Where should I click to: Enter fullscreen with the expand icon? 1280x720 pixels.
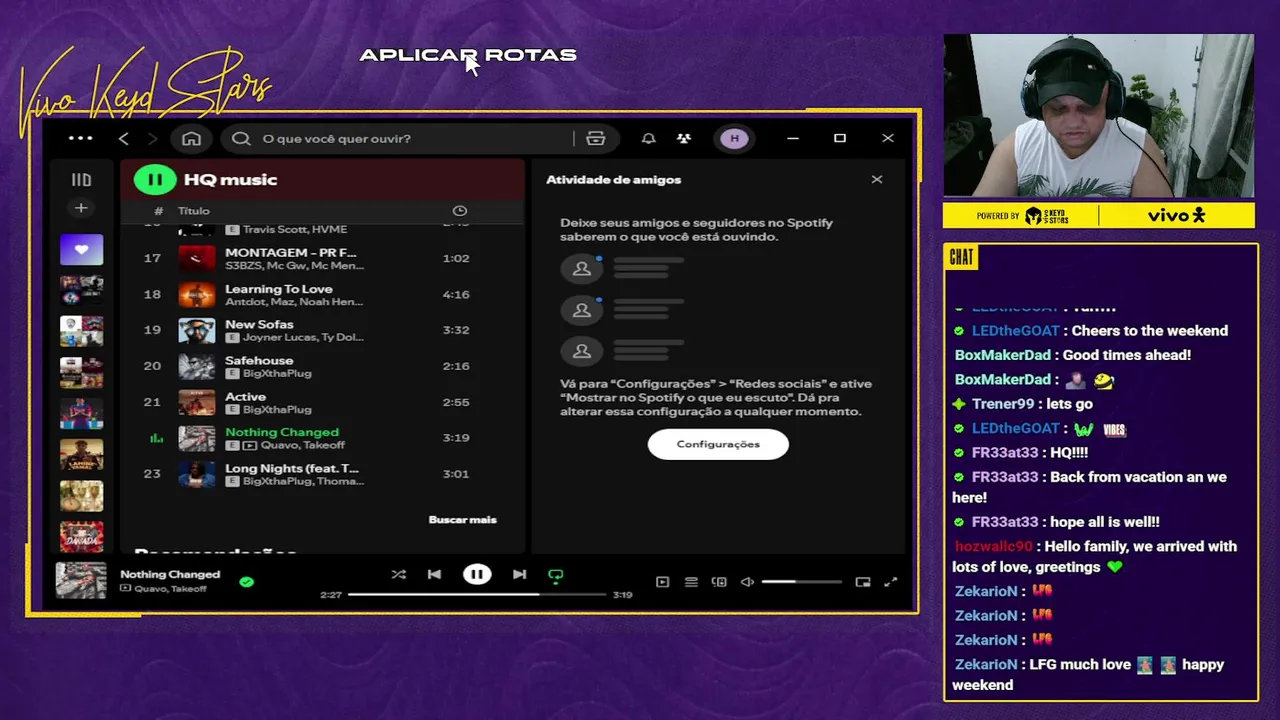[891, 582]
